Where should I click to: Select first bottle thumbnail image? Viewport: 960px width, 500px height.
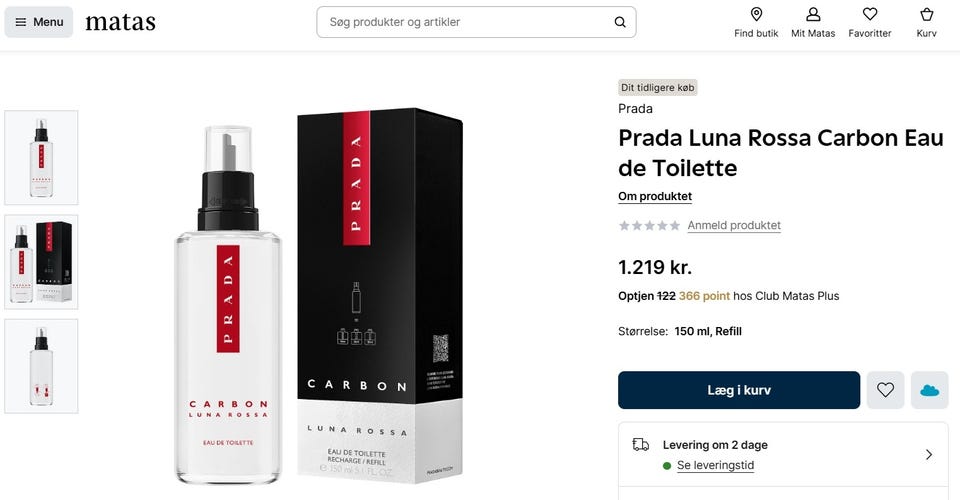click(x=42, y=158)
